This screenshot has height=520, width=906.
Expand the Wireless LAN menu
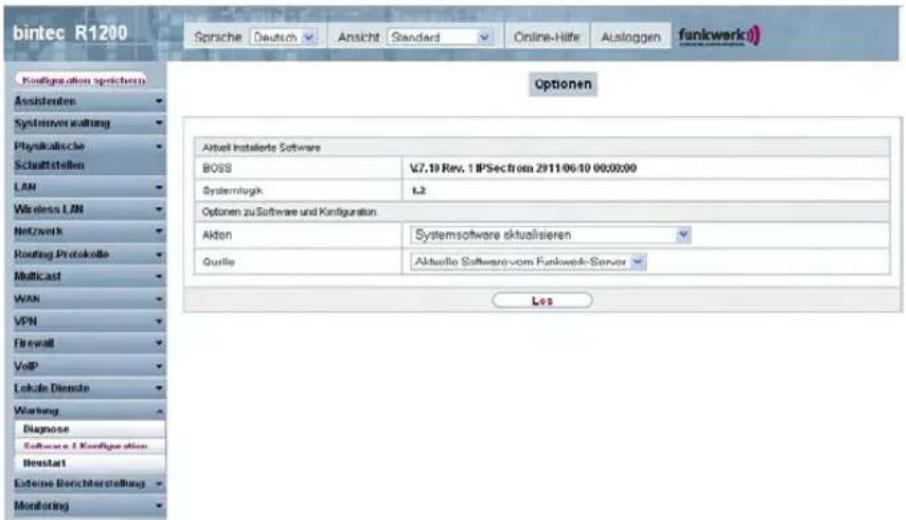pyautogui.click(x=88, y=209)
